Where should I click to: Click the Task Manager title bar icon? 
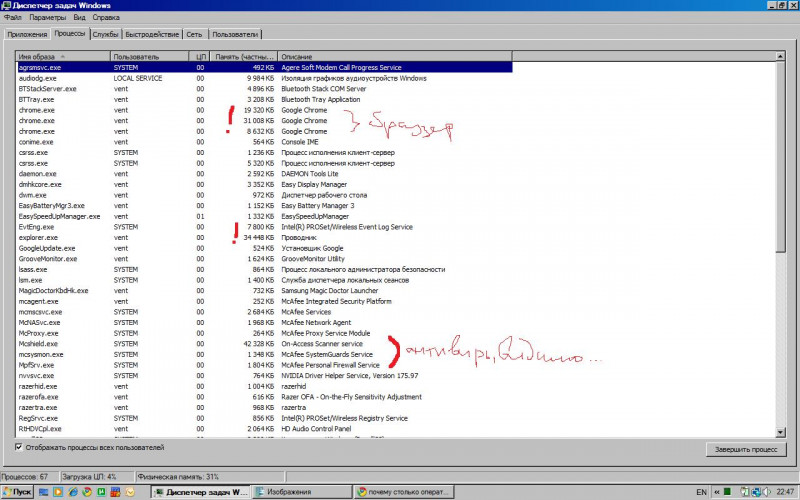[x=6, y=6]
